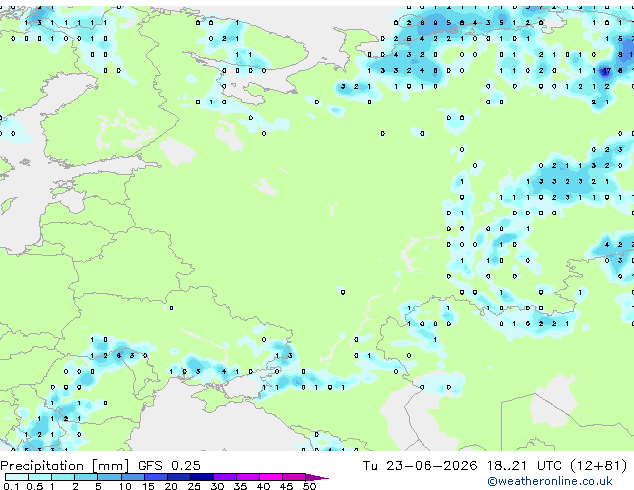This screenshot has height=490, width=634.
Task: Click the 18..21 UTC time label
Action: pyautogui.click(x=524, y=465)
